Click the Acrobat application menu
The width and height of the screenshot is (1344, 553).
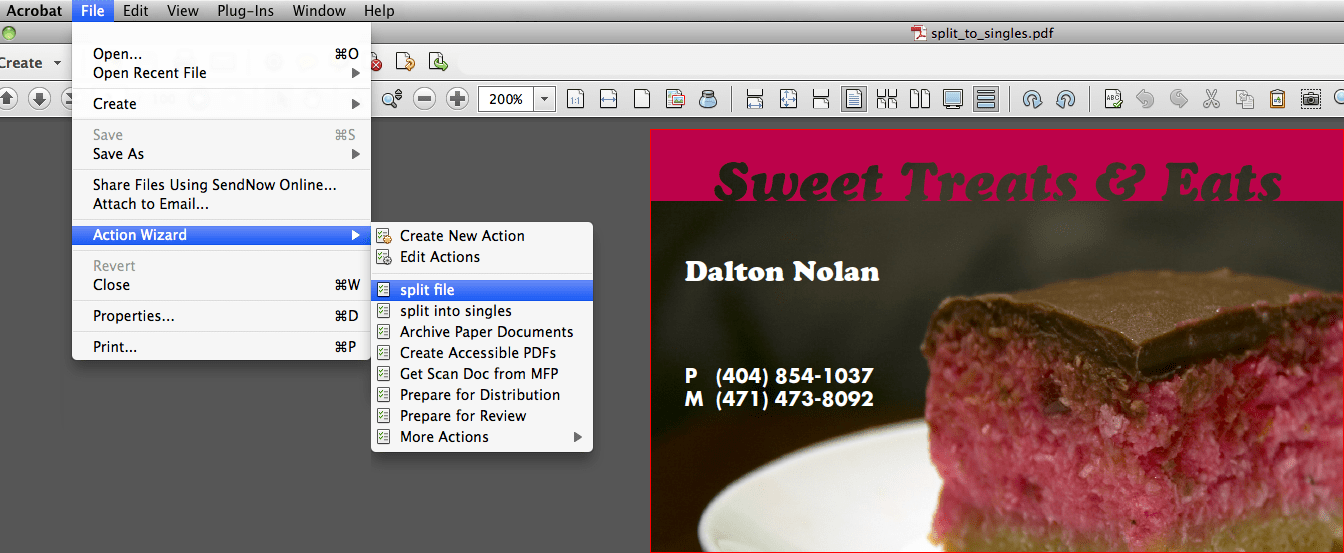[x=34, y=11]
